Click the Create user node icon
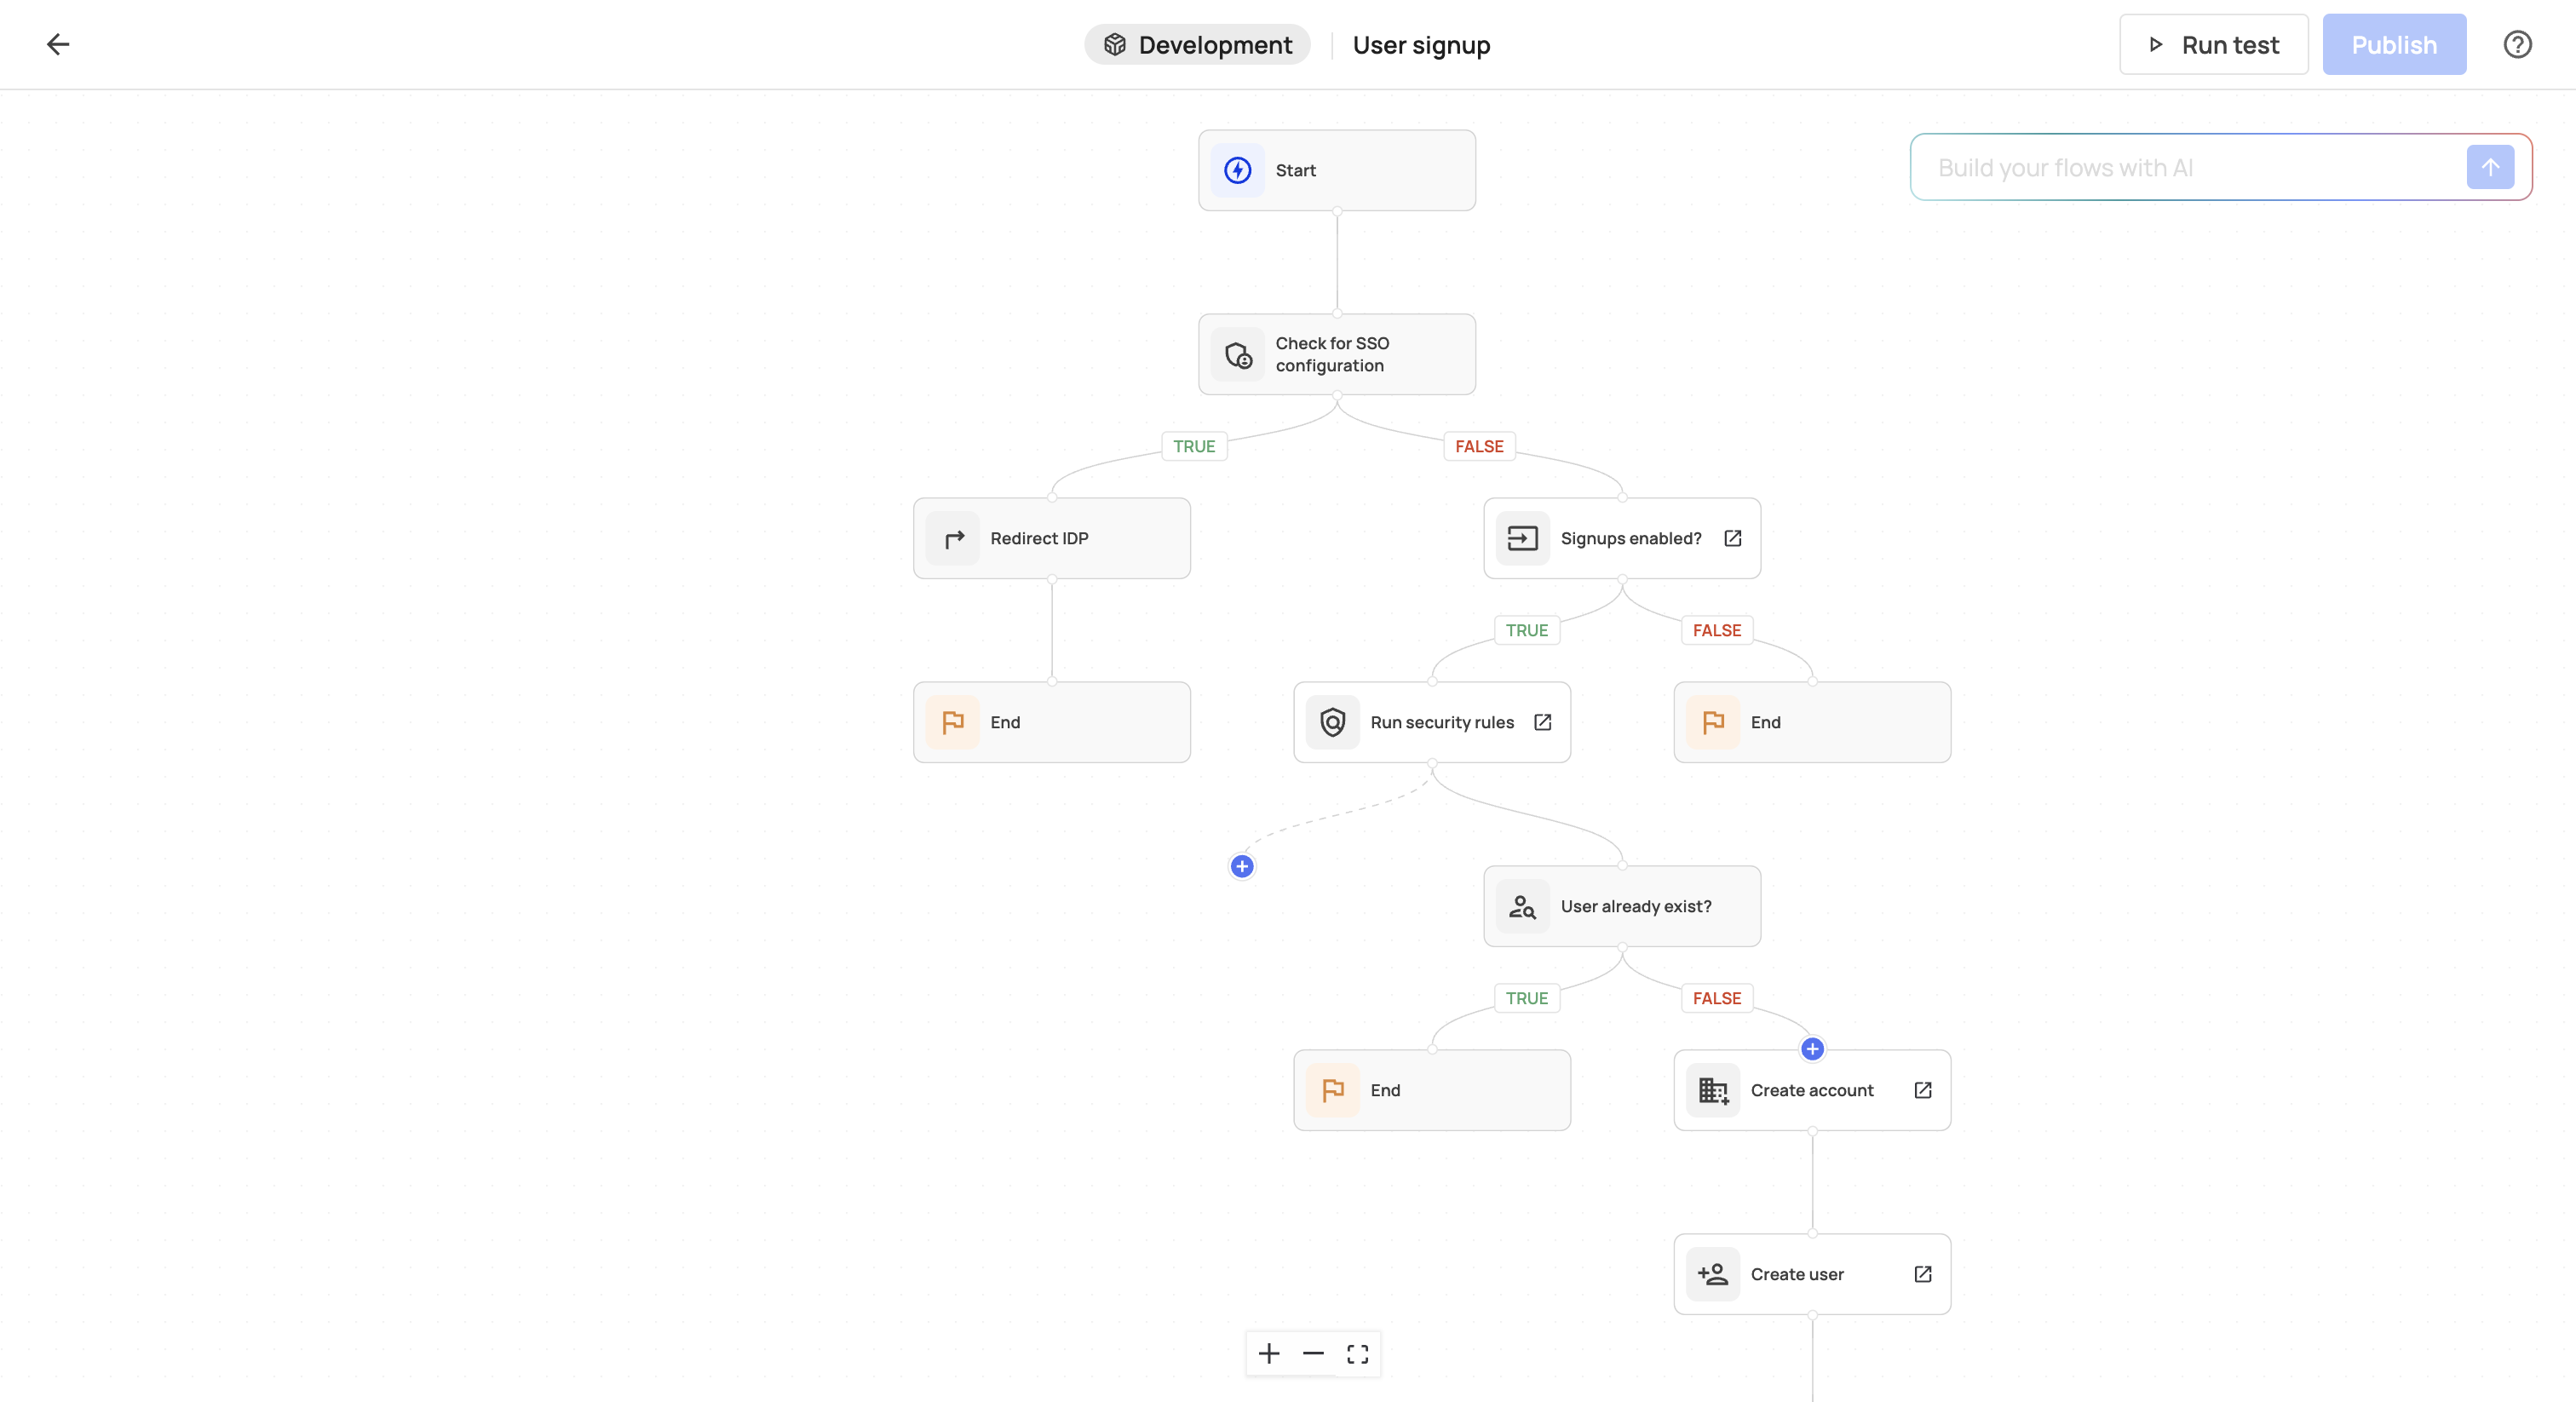Image resolution: width=2576 pixels, height=1402 pixels. tap(1712, 1274)
